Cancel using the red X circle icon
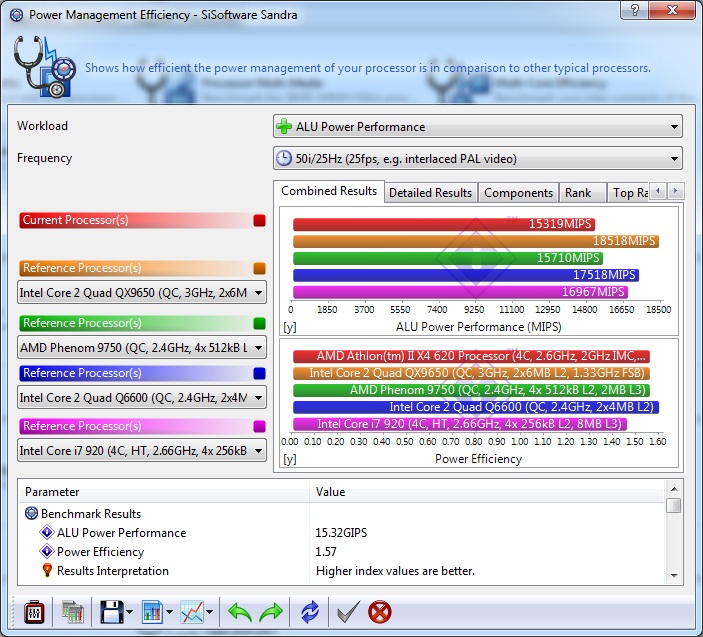The height and width of the screenshot is (637, 703). pyautogui.click(x=380, y=612)
